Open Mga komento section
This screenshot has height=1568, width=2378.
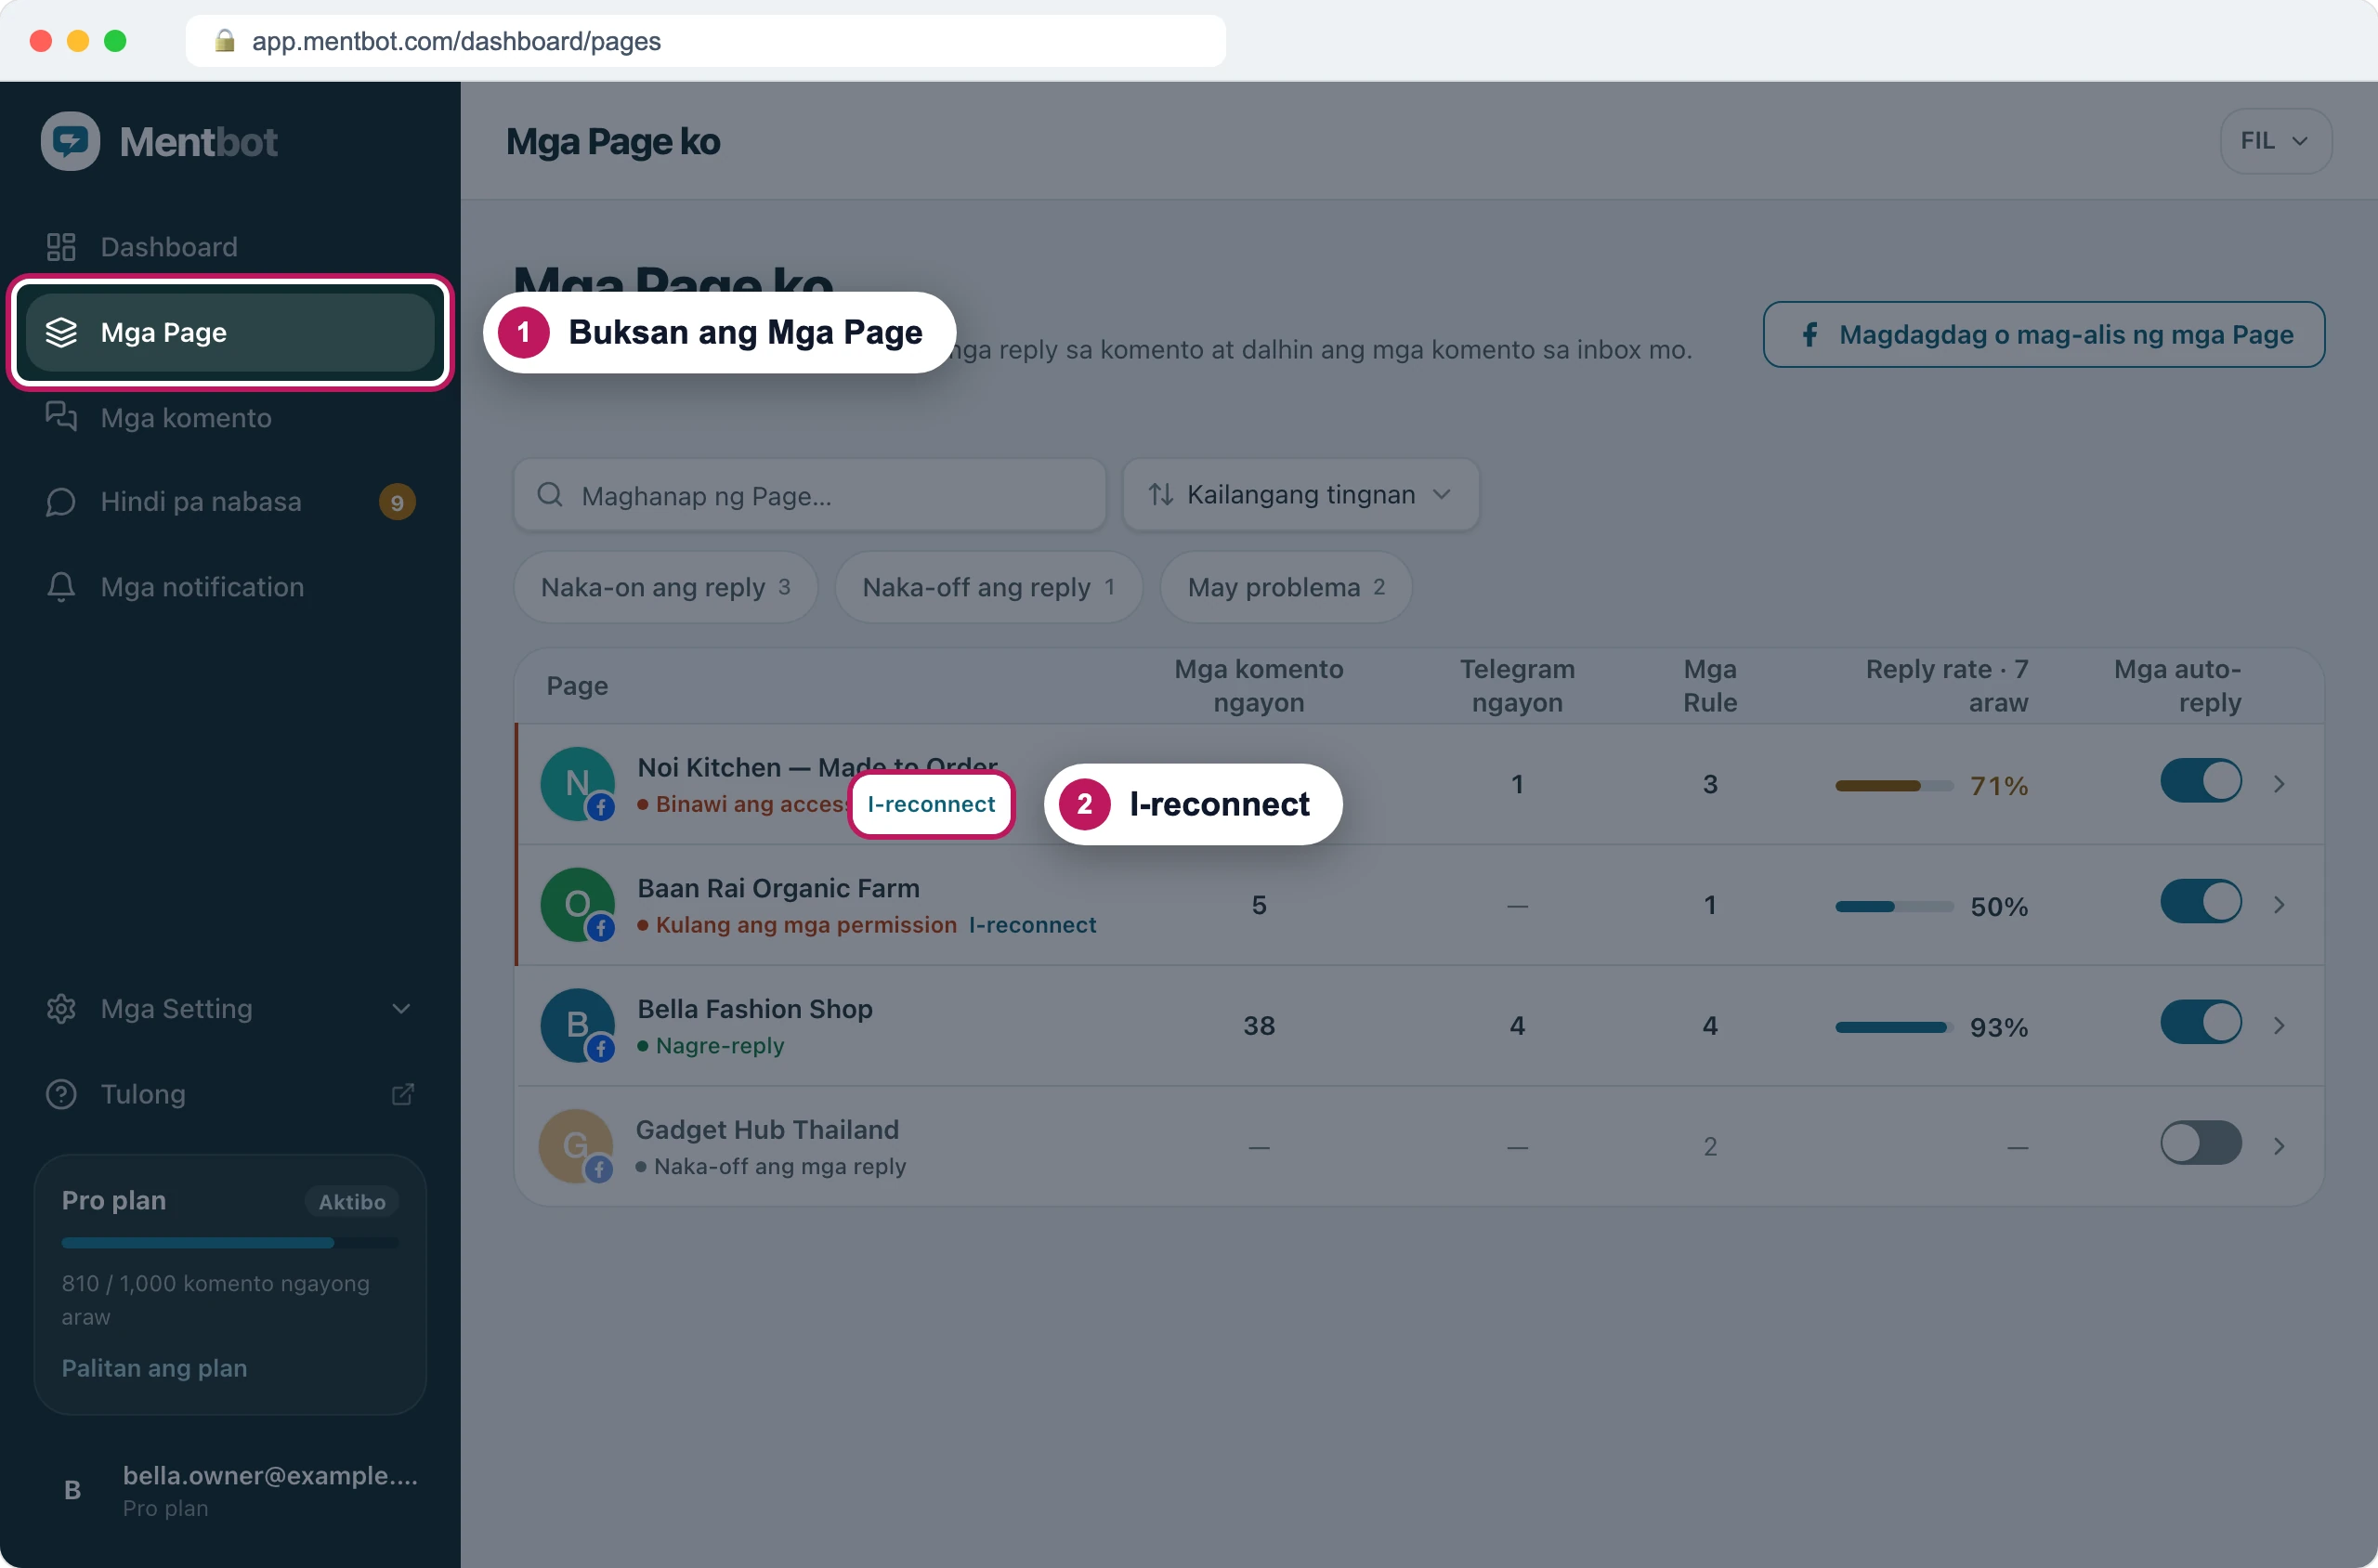pyautogui.click(x=230, y=417)
